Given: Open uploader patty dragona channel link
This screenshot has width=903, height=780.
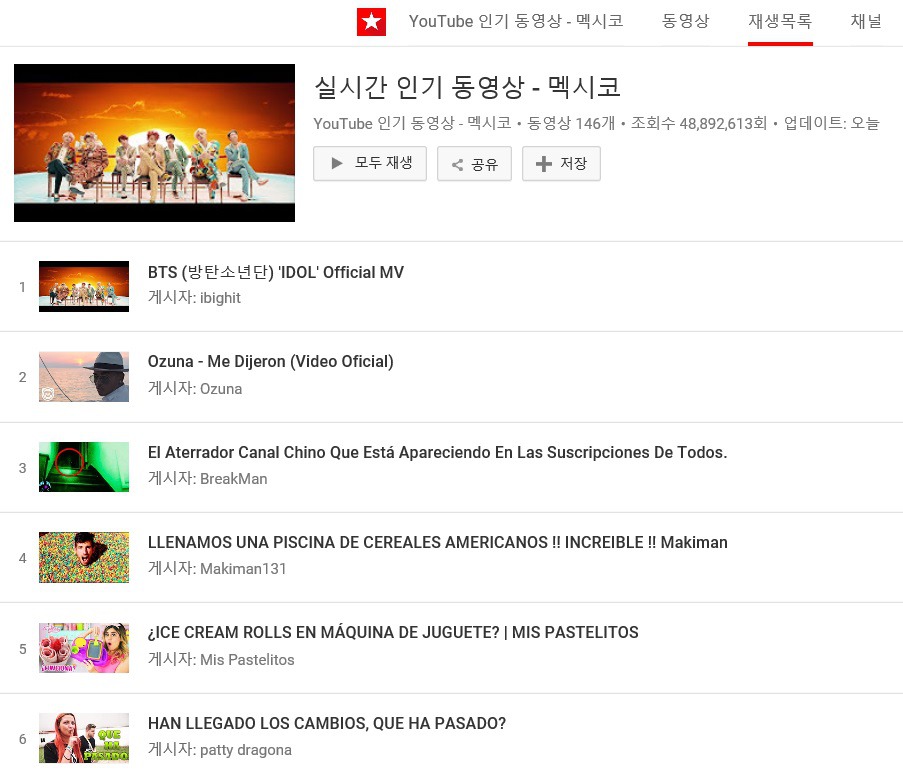Looking at the screenshot, I should click(x=246, y=750).
